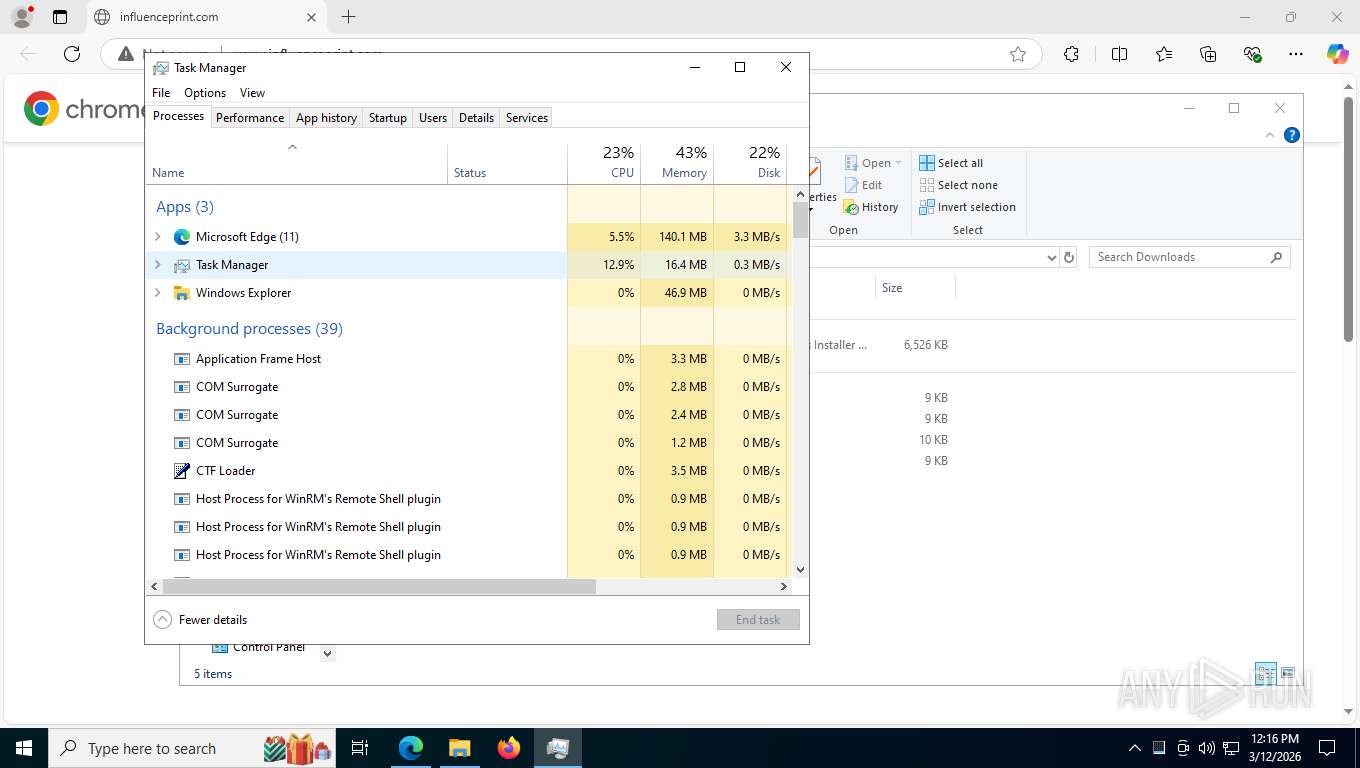Click Select none in Explorer ribbon
The height and width of the screenshot is (768, 1360).
958,185
